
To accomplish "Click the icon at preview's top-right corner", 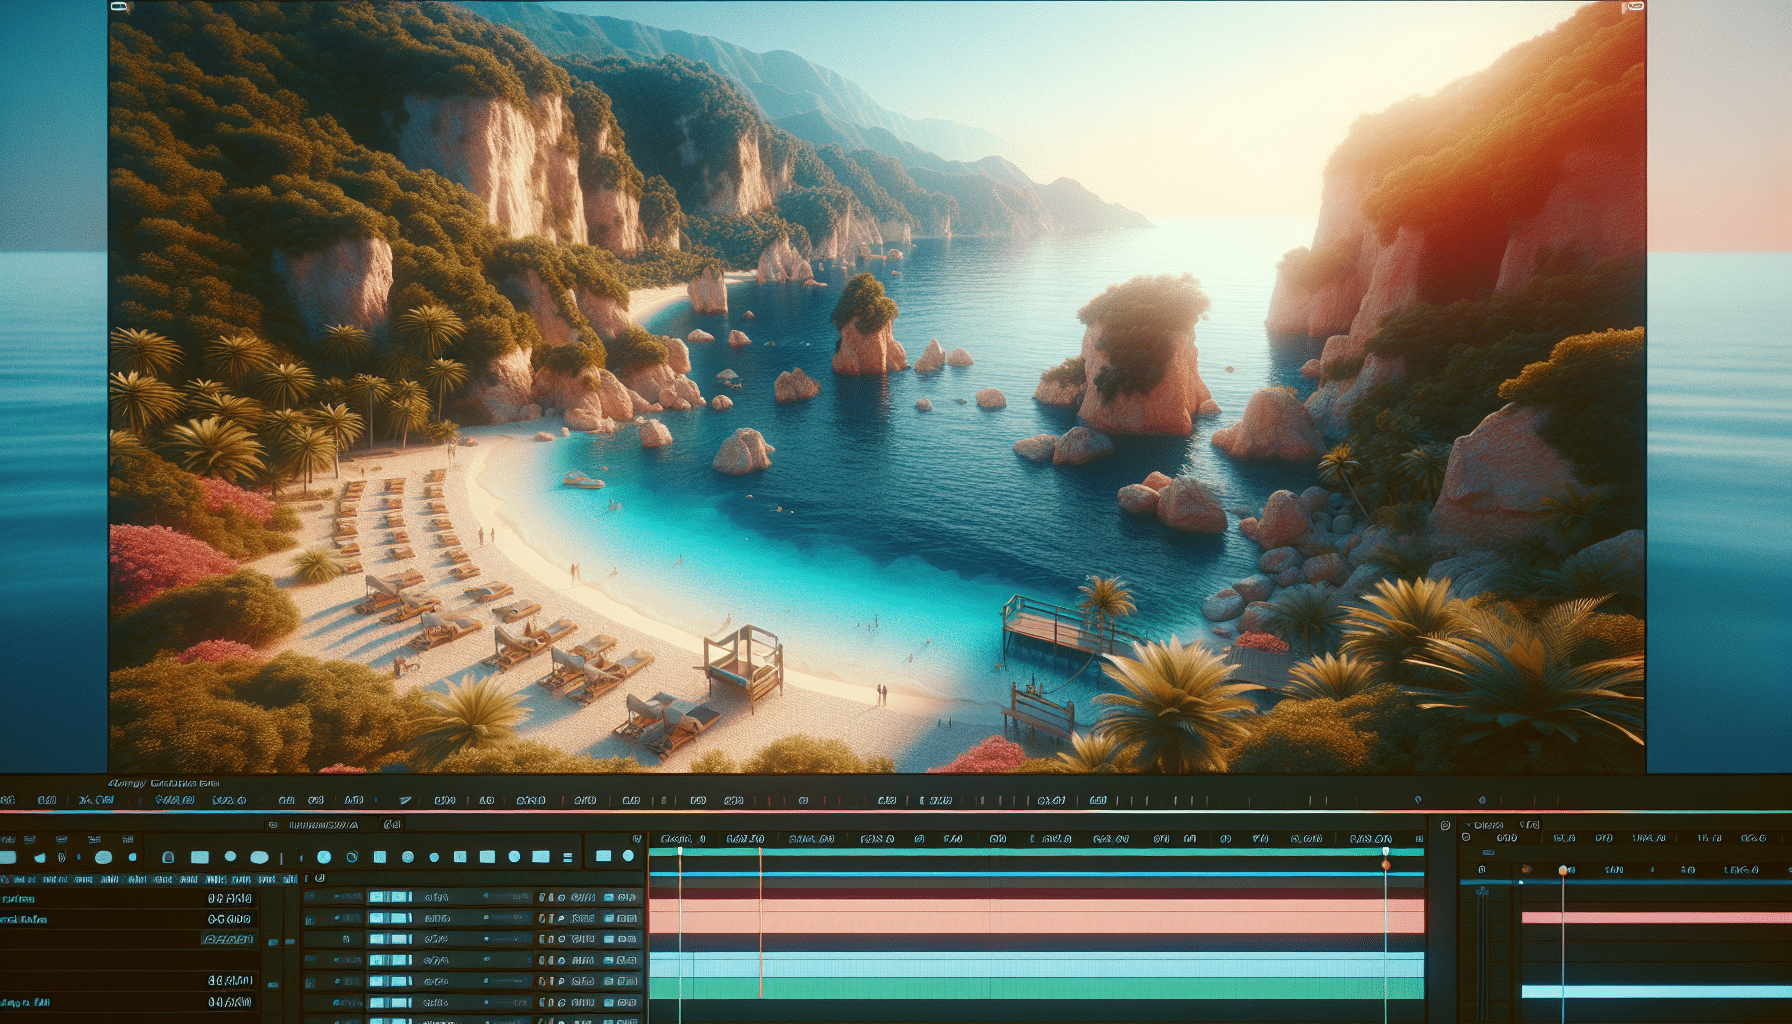I will [x=1633, y=7].
